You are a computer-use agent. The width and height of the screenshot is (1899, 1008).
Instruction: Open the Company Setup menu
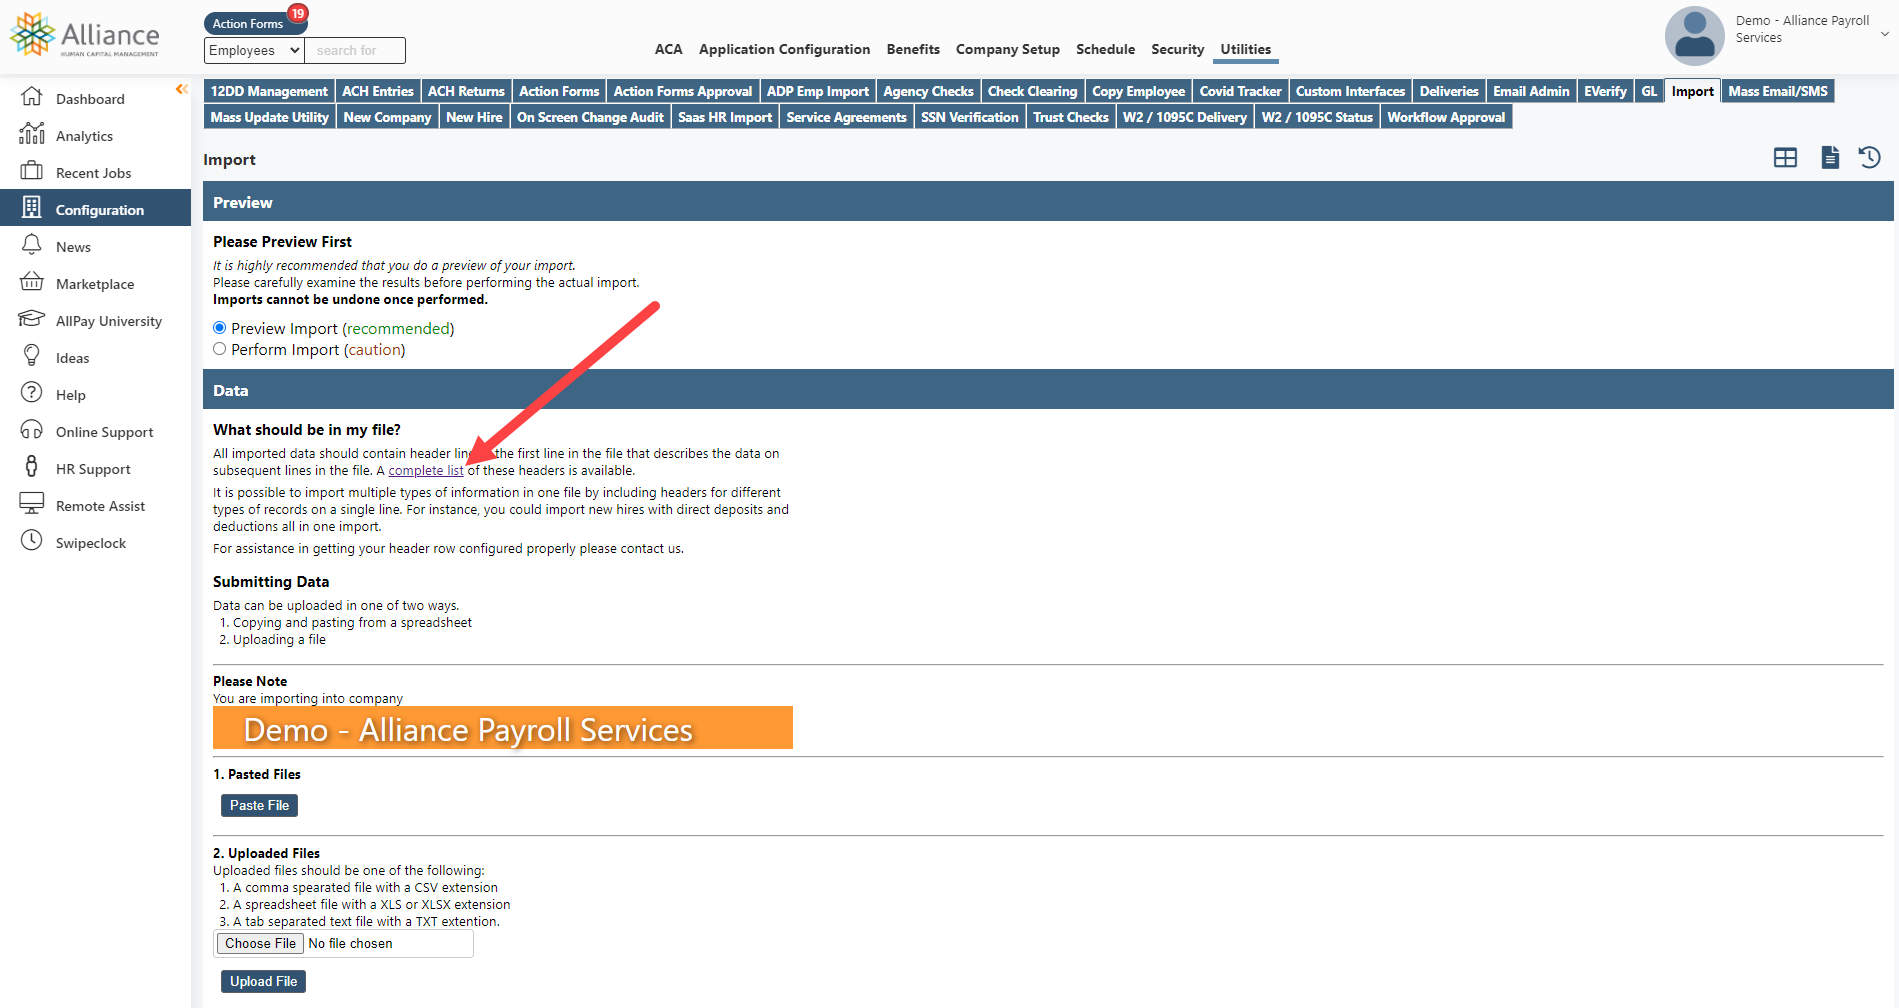coord(1008,49)
